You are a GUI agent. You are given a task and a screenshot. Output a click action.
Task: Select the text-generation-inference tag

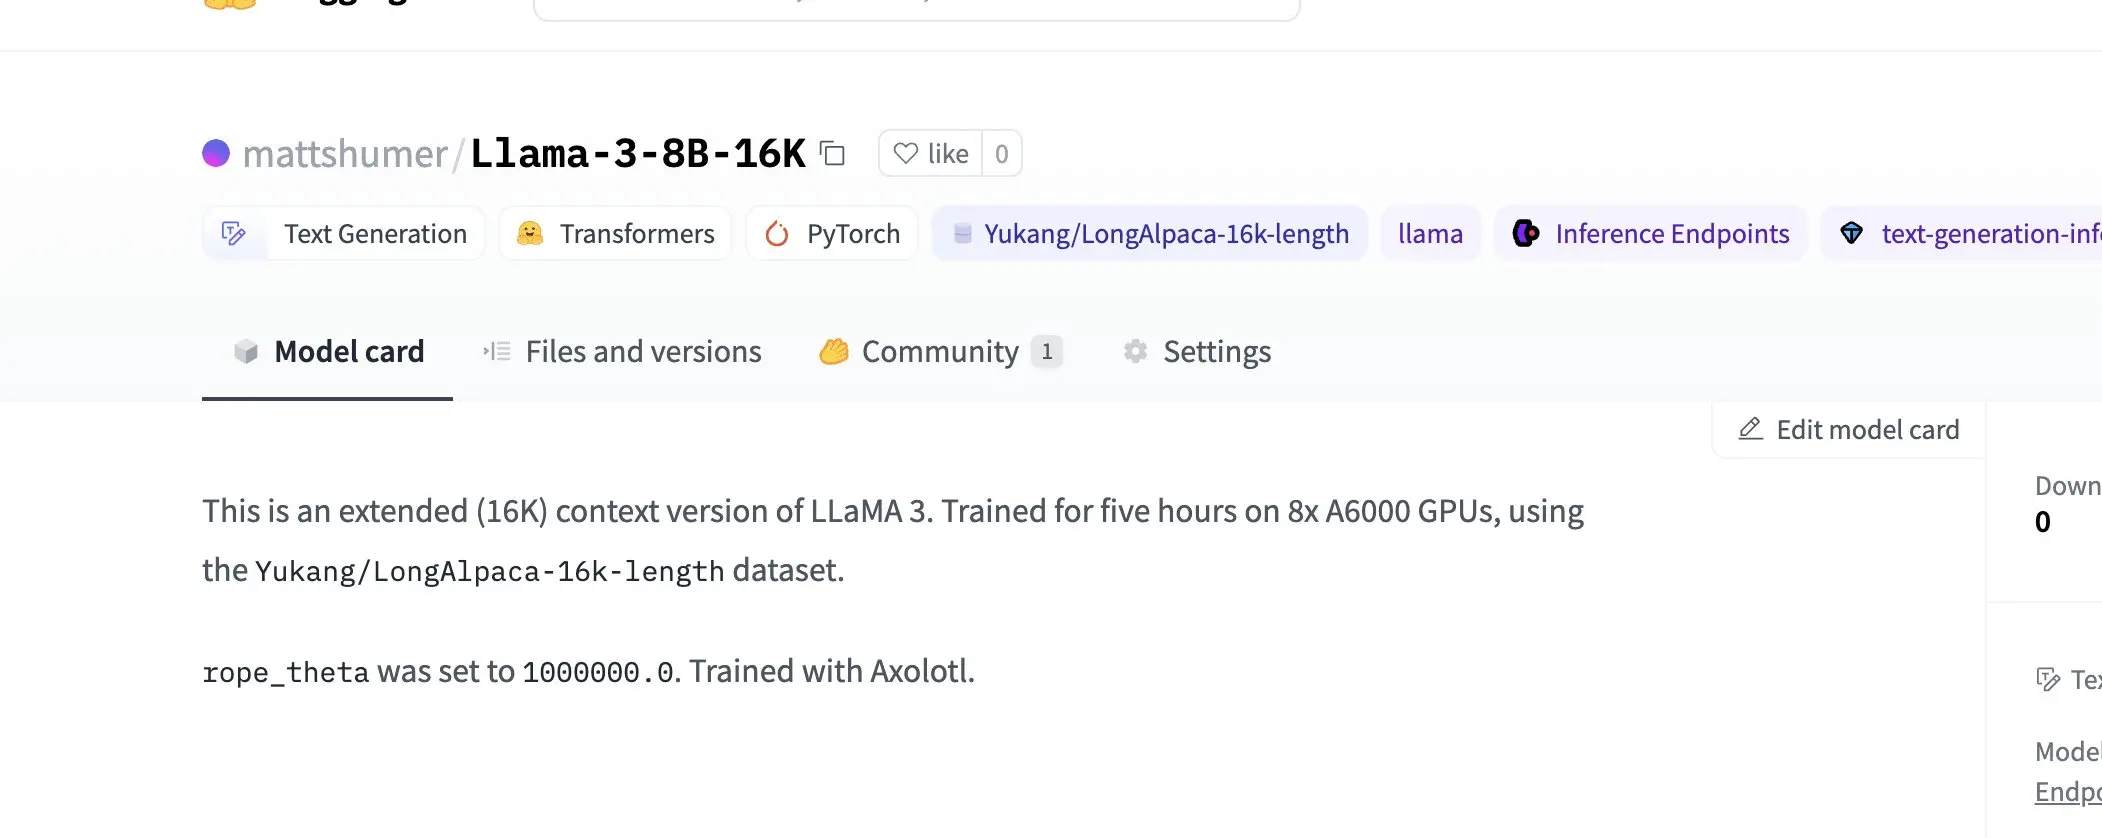tap(1962, 233)
